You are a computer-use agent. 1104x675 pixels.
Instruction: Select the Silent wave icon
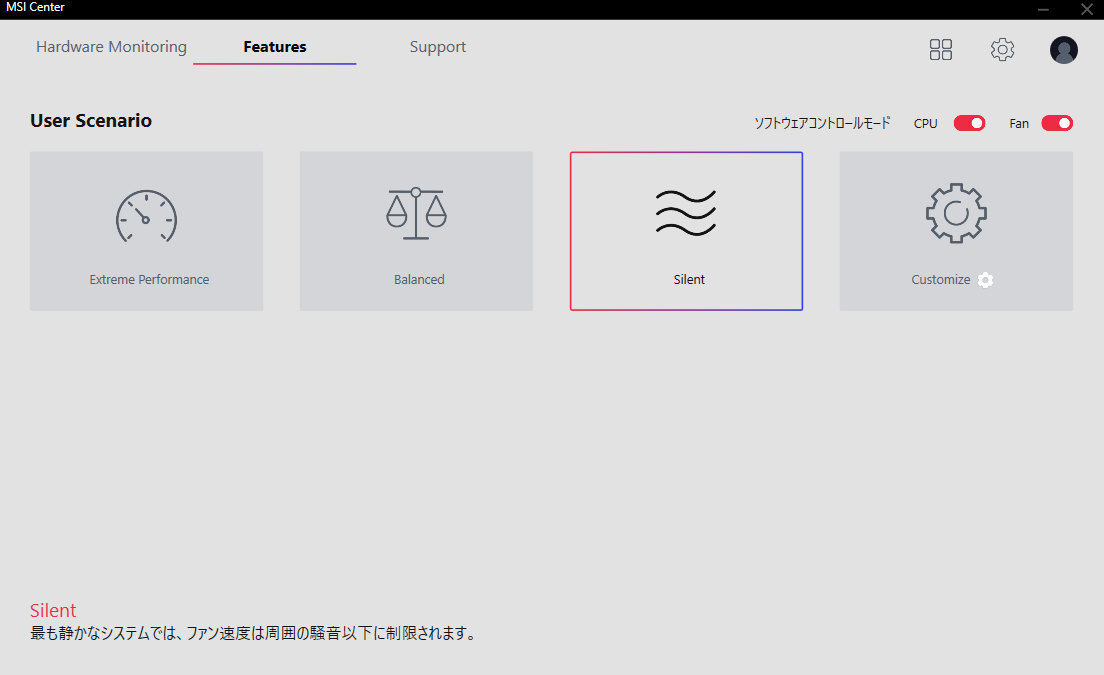click(x=688, y=211)
